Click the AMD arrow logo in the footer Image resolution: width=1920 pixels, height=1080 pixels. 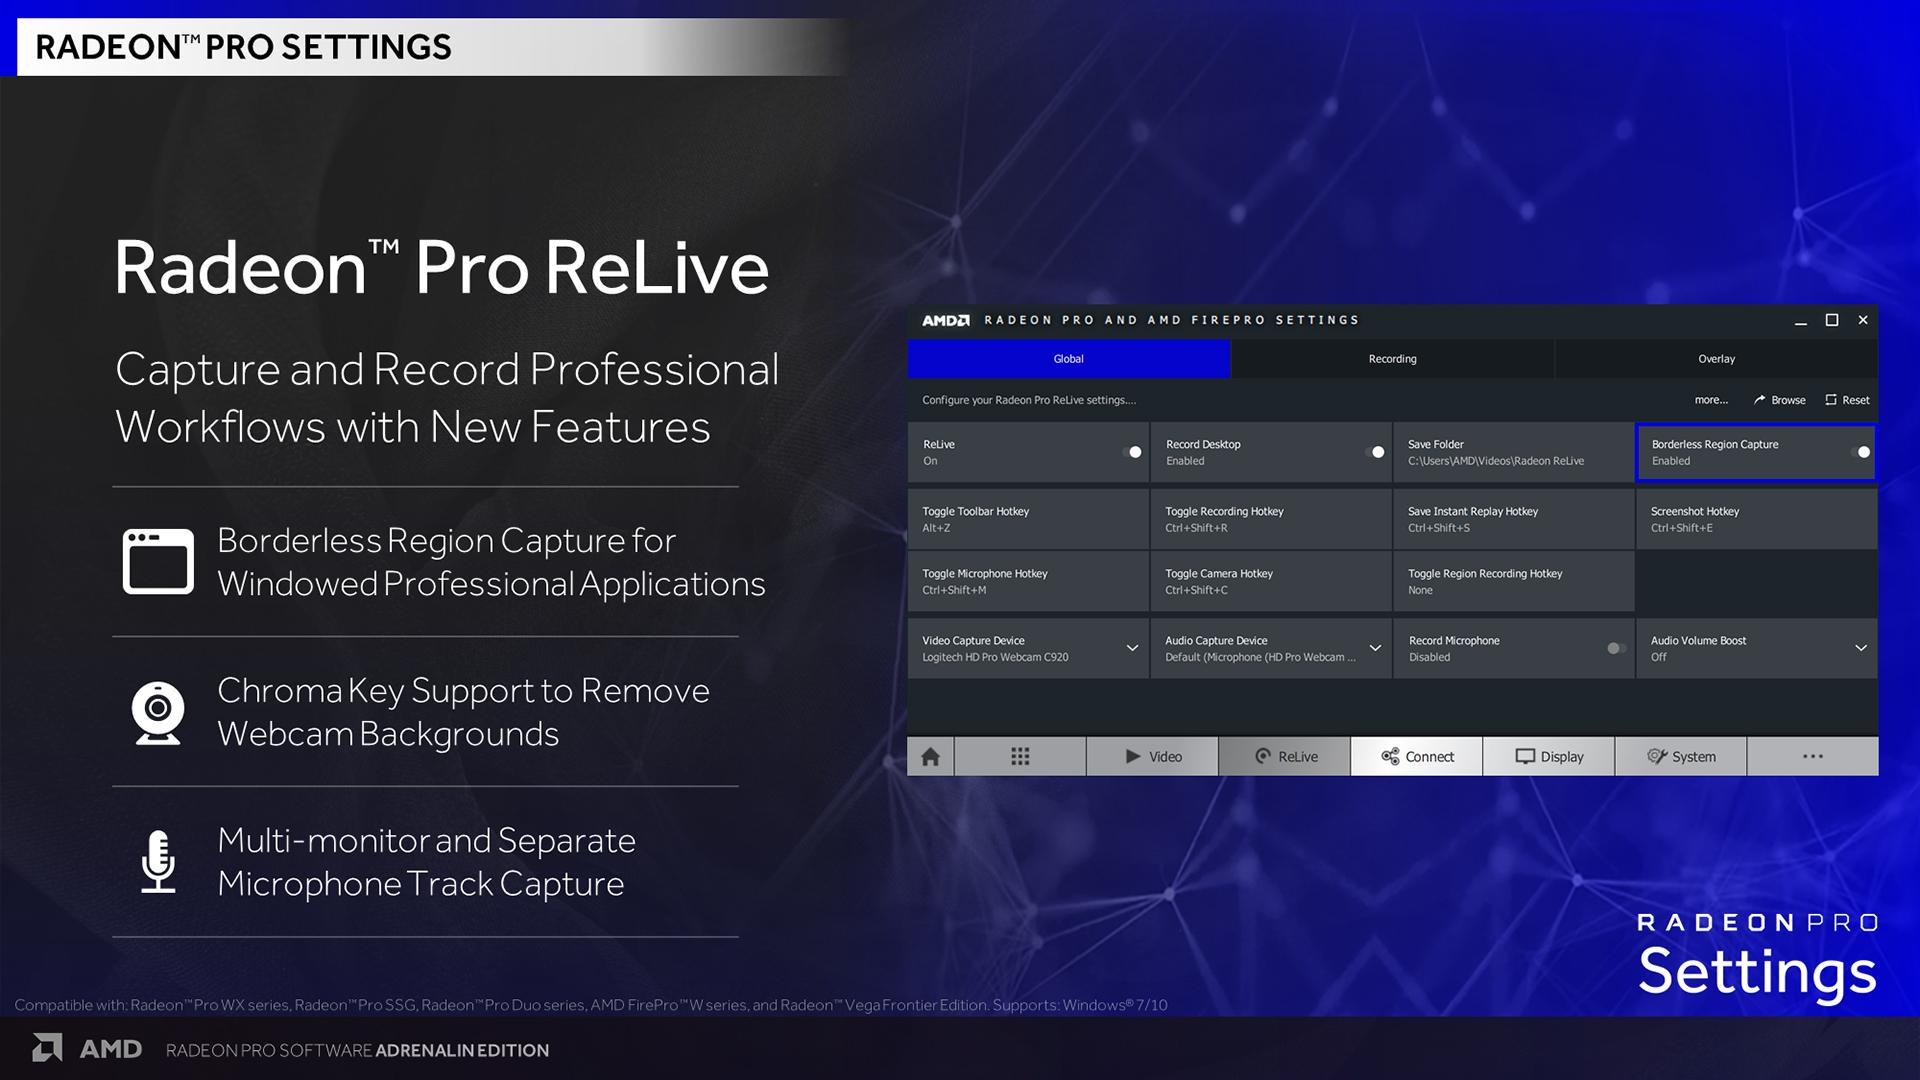click(47, 1048)
